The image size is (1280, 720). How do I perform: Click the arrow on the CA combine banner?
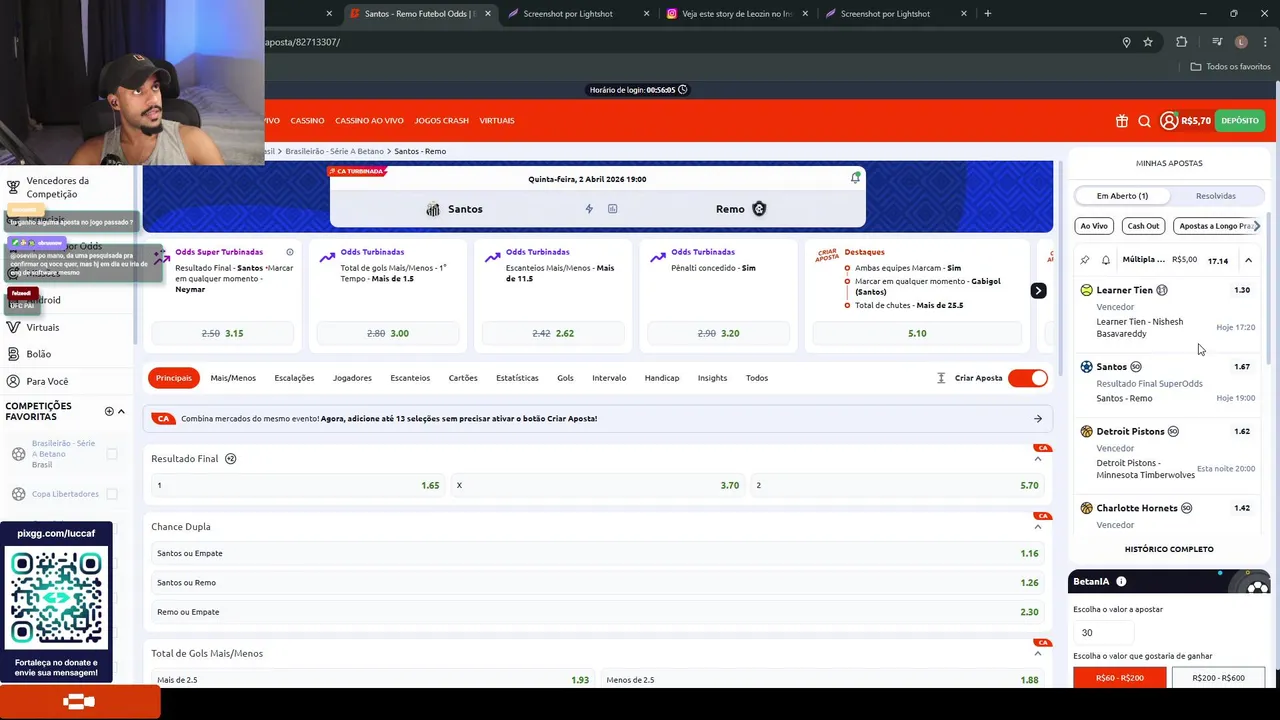click(1038, 419)
